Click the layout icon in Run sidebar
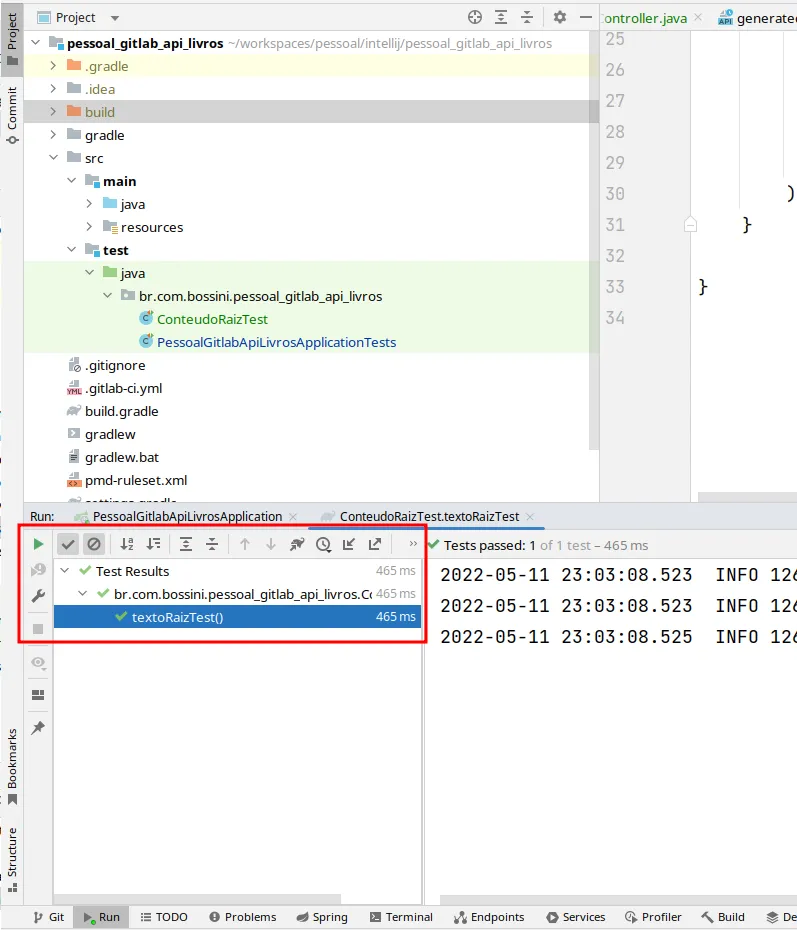The image size is (797, 930). 38,695
